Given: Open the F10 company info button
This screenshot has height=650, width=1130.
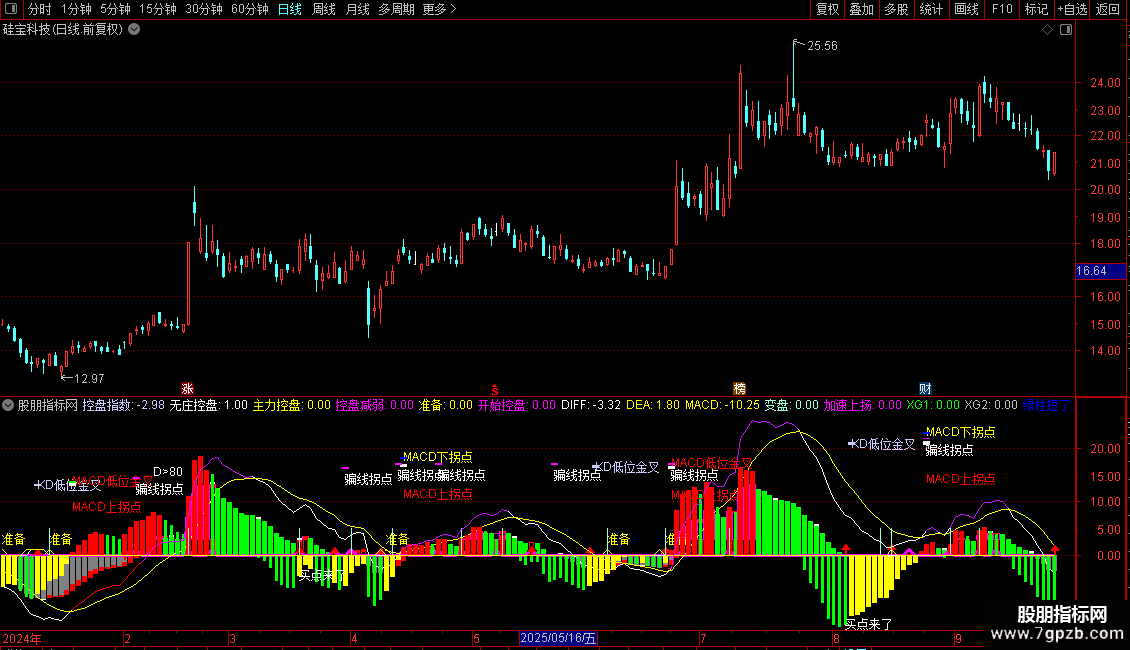Looking at the screenshot, I should coord(1002,9).
